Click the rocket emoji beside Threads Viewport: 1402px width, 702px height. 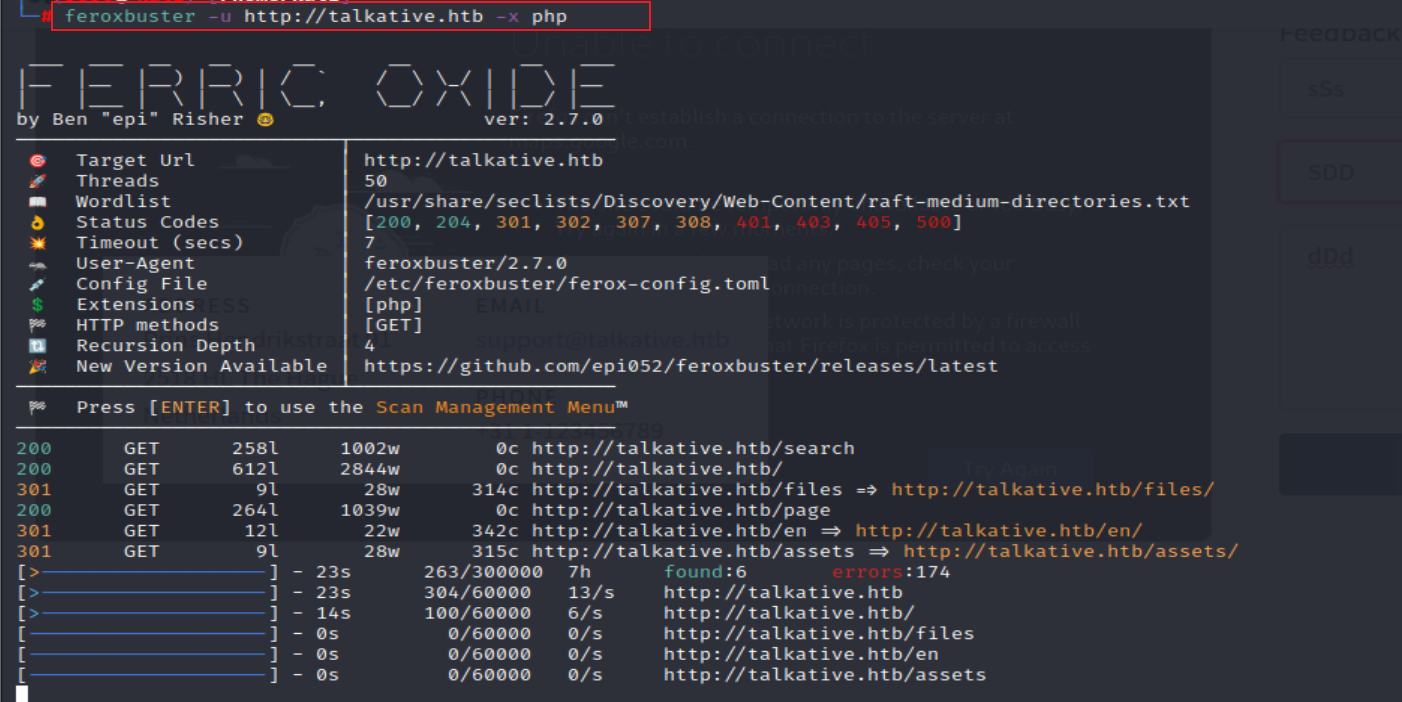38,181
